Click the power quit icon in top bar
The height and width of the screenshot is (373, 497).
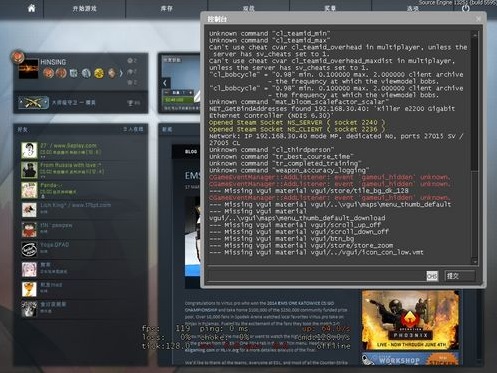coord(466,9)
